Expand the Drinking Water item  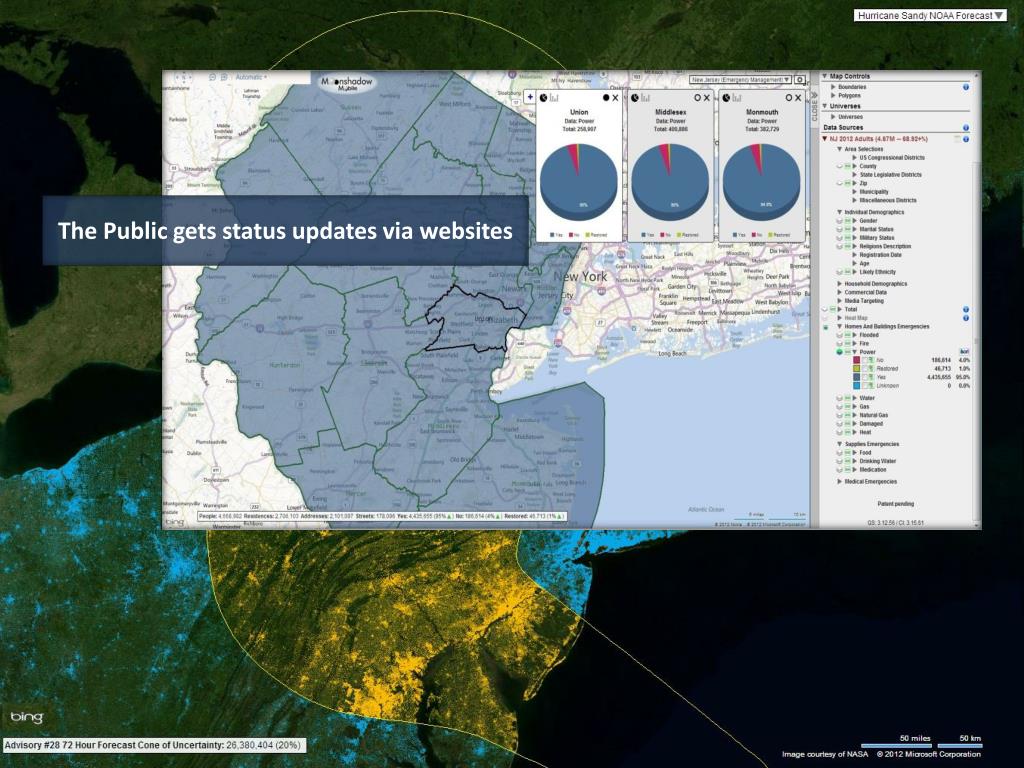tap(855, 461)
